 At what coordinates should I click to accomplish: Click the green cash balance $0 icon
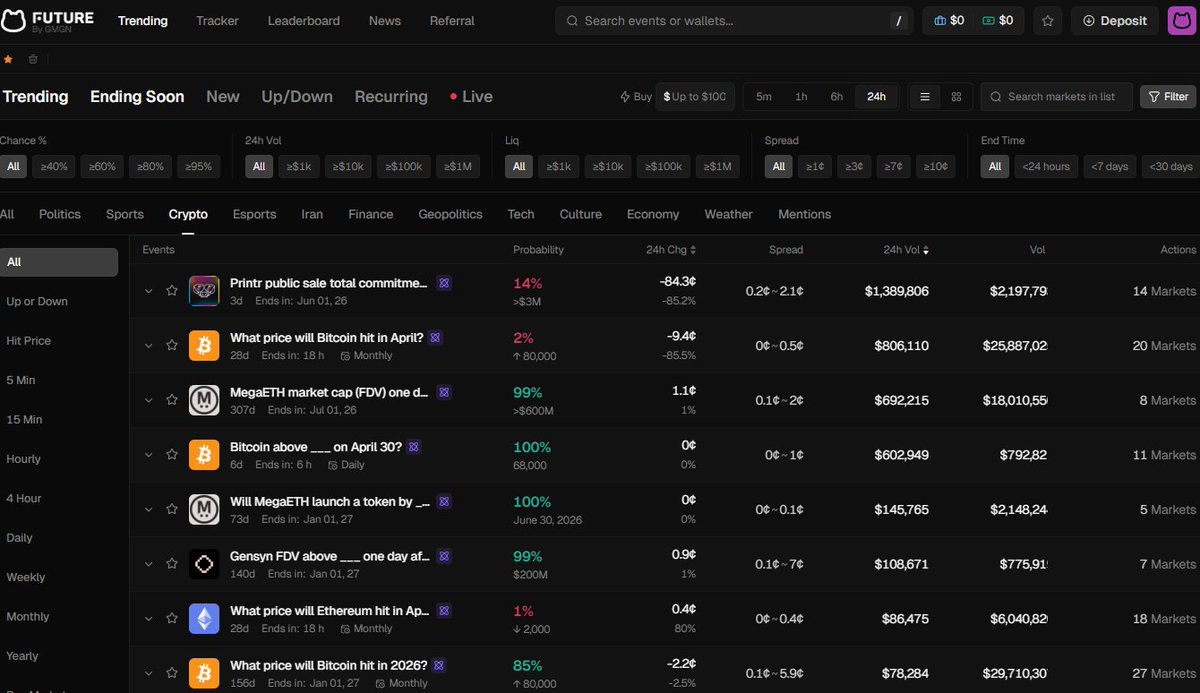(x=998, y=20)
